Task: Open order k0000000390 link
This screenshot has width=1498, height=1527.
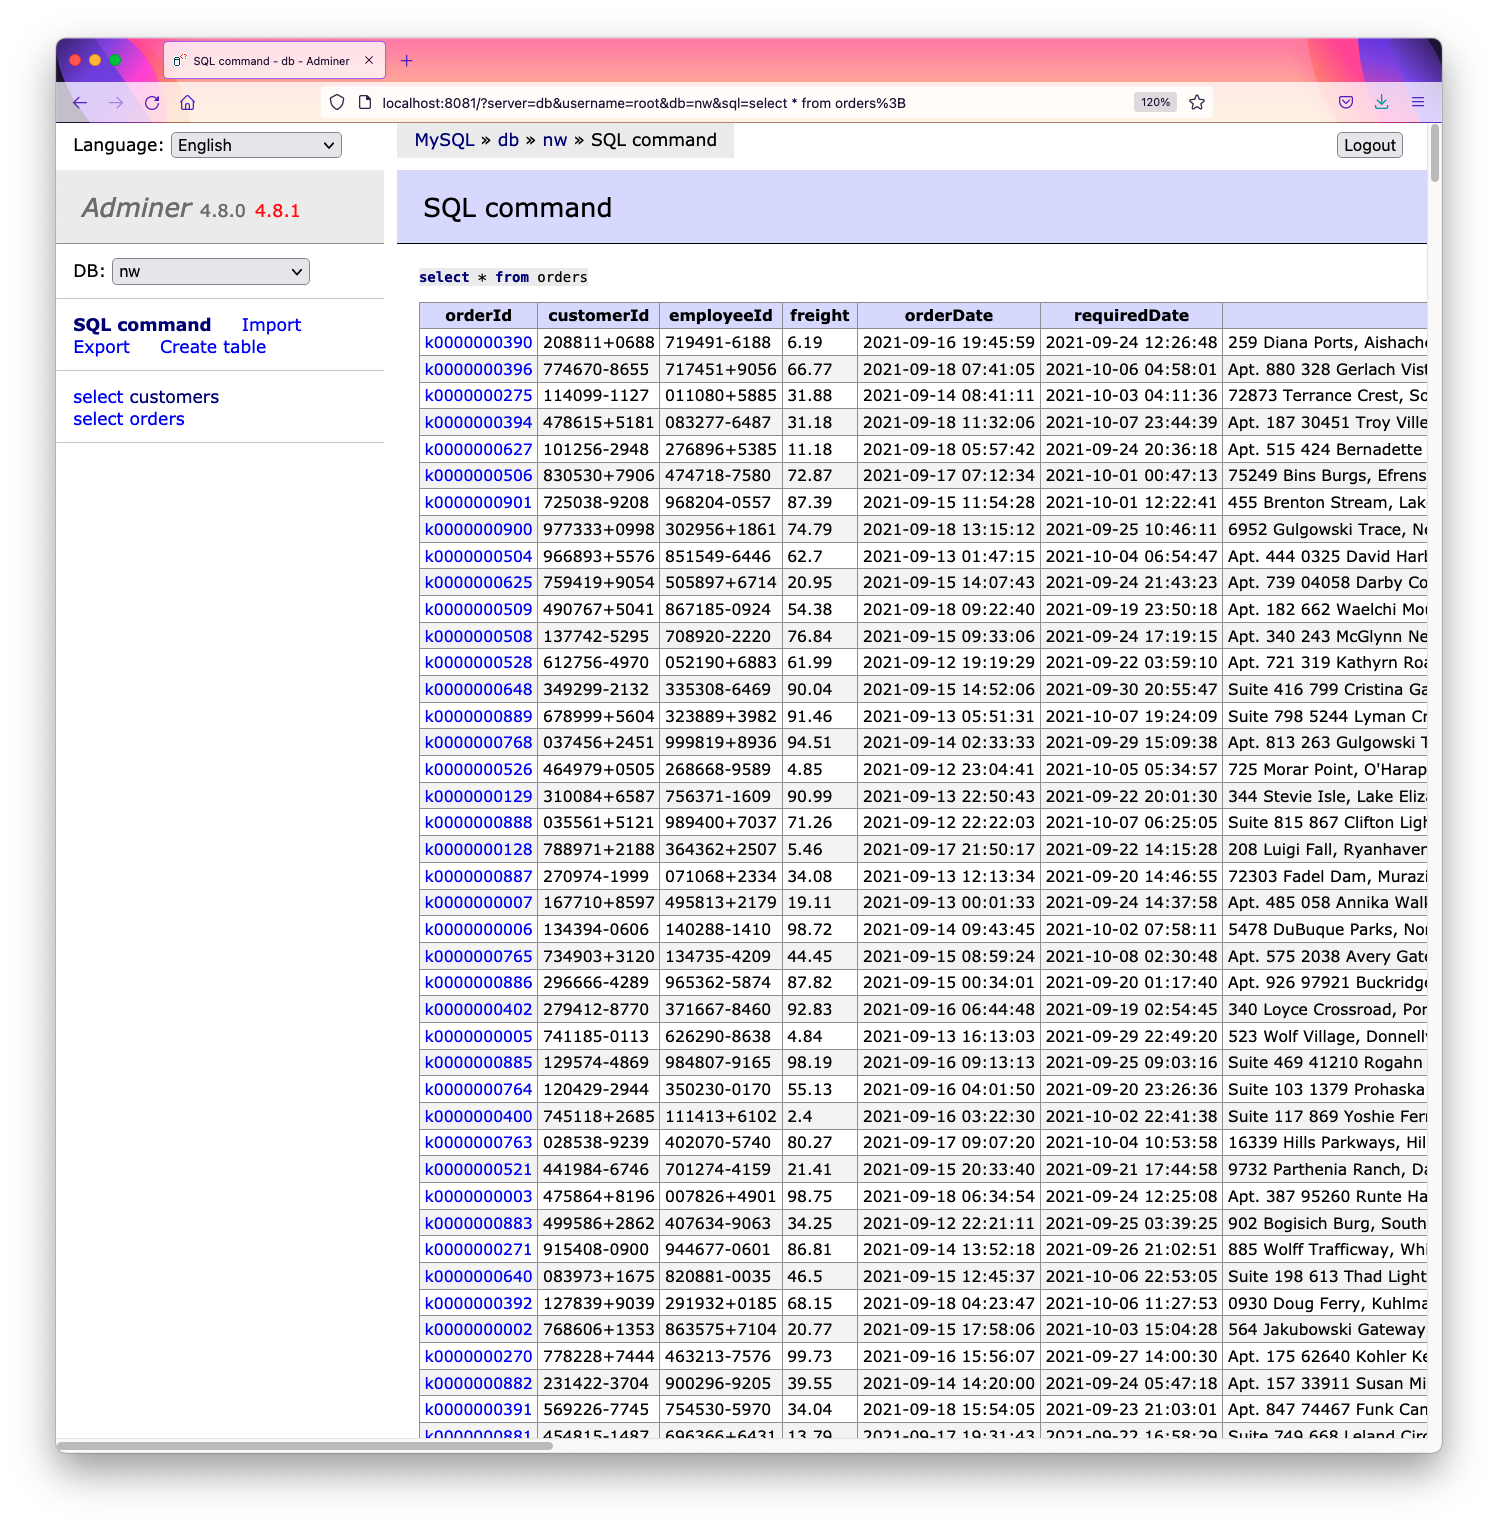Action: [478, 342]
